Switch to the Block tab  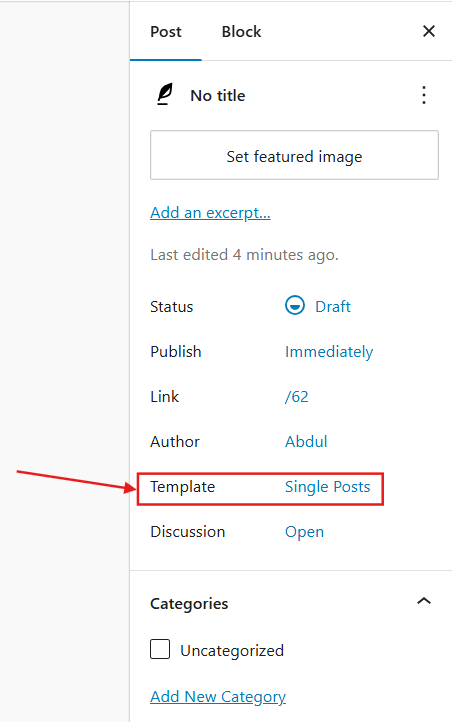click(241, 31)
